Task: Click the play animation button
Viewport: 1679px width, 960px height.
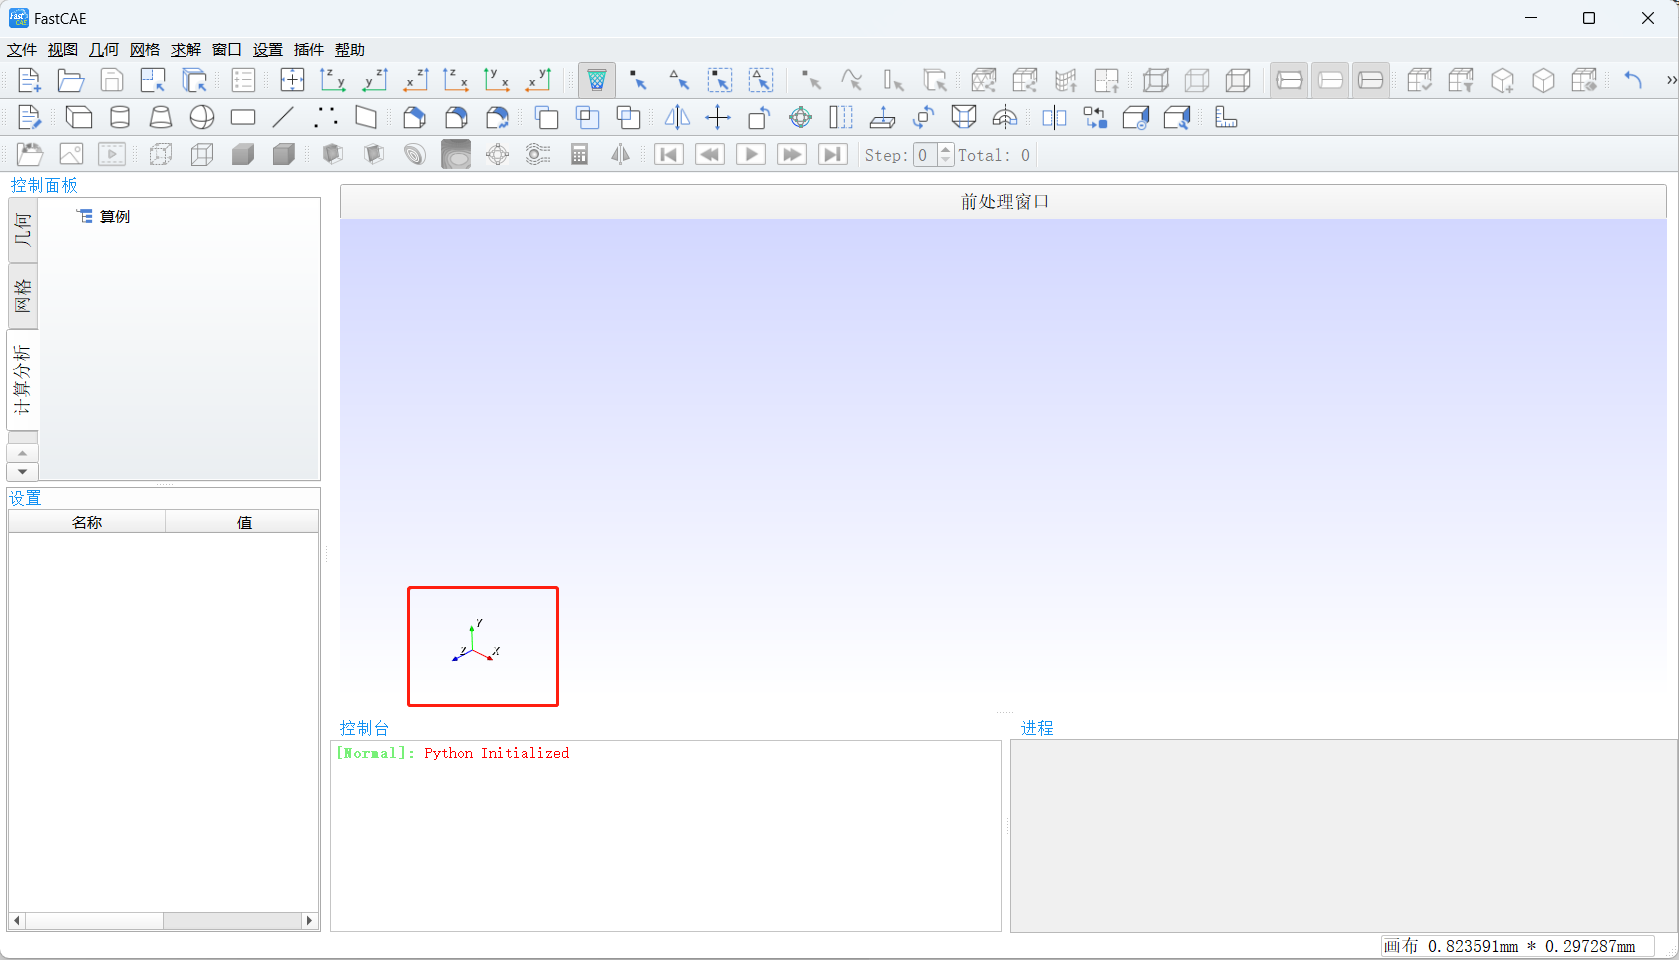Action: 751,155
